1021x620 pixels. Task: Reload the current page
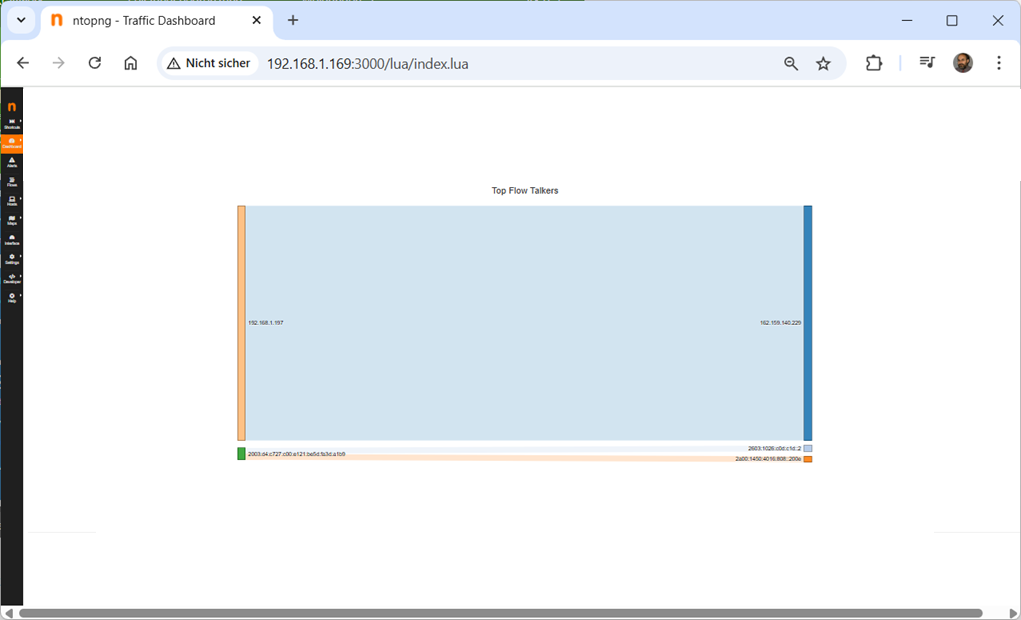coord(95,63)
